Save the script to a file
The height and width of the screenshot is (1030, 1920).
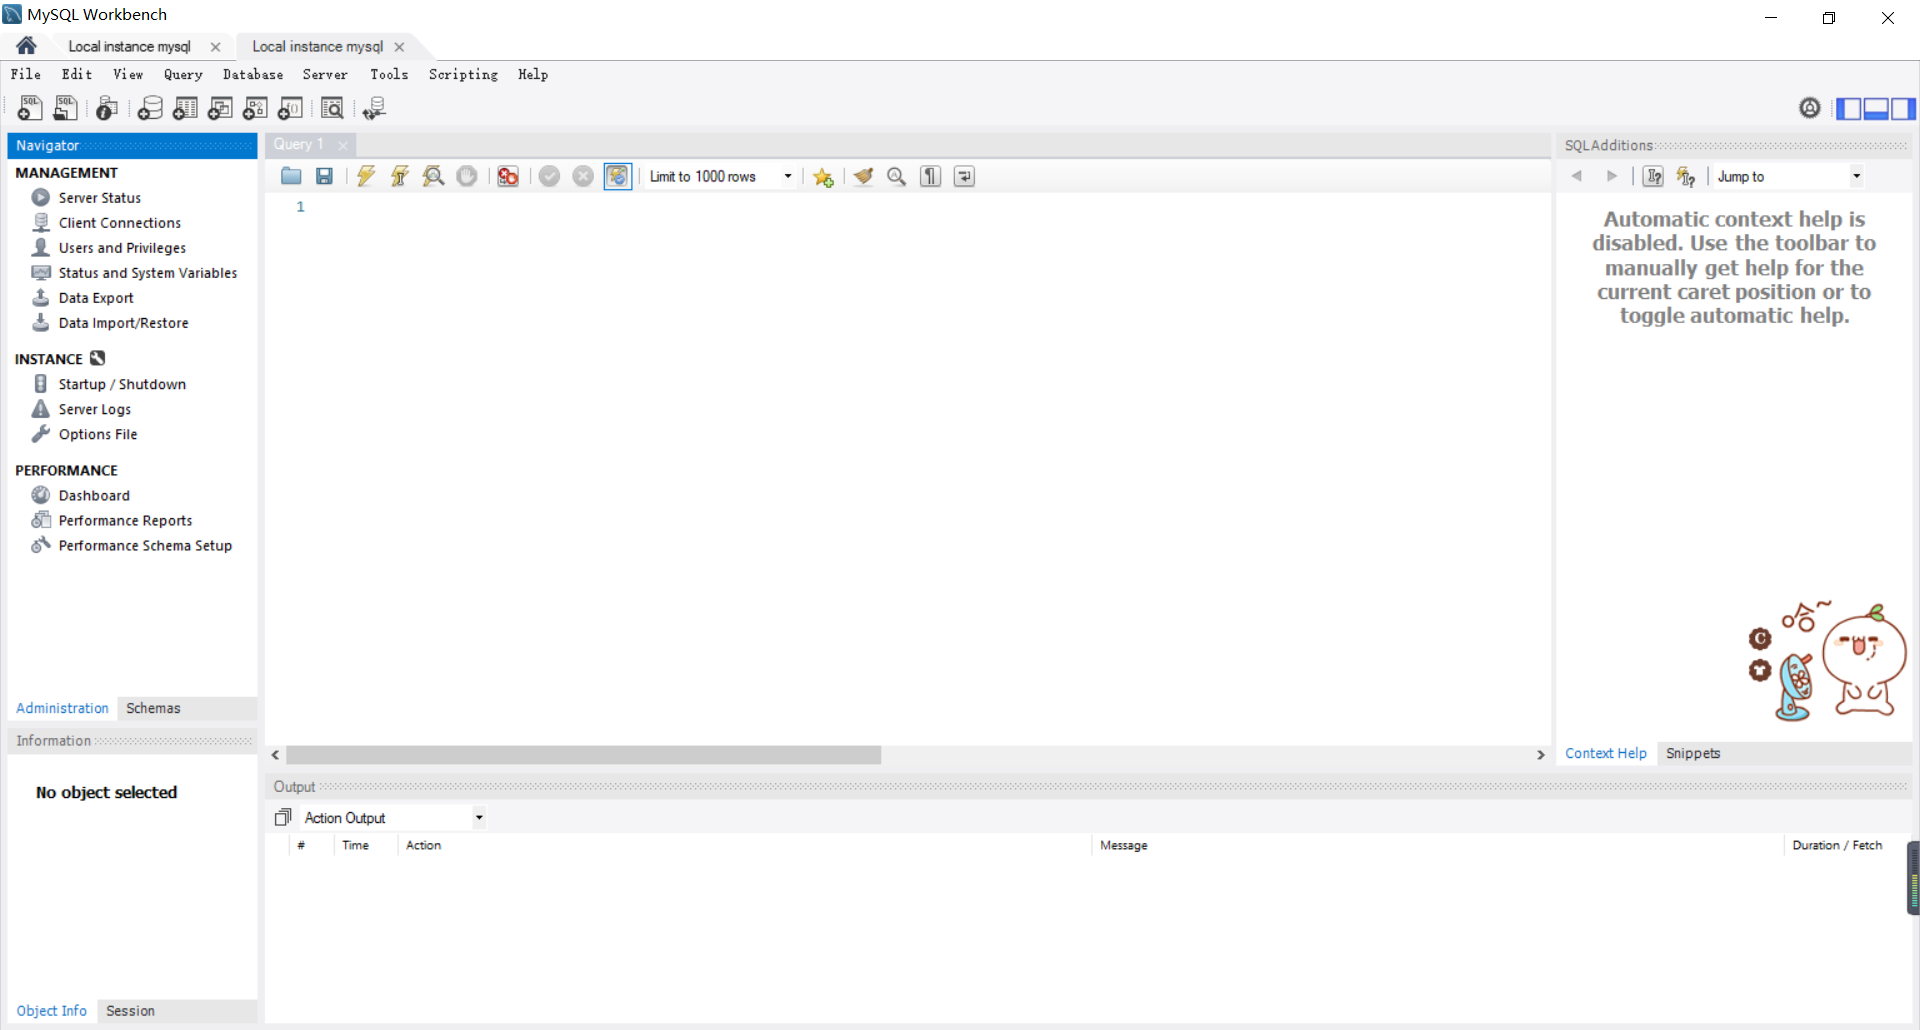tap(324, 176)
